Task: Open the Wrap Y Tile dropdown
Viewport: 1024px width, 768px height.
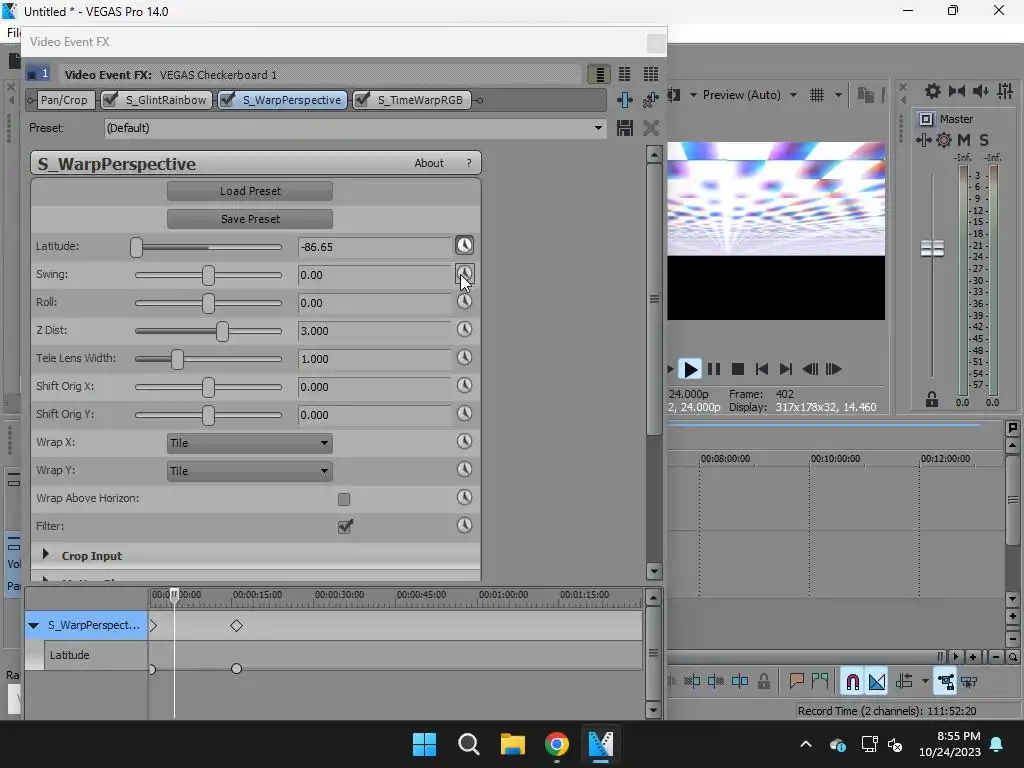Action: [x=249, y=471]
